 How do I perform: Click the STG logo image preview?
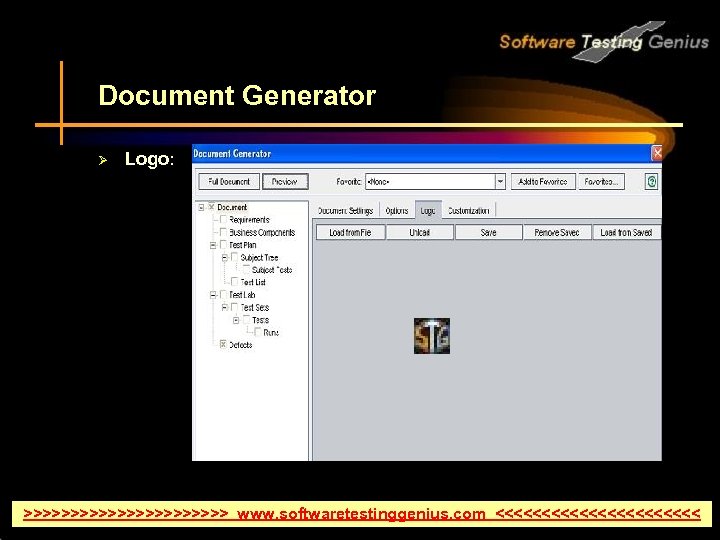pyautogui.click(x=432, y=336)
